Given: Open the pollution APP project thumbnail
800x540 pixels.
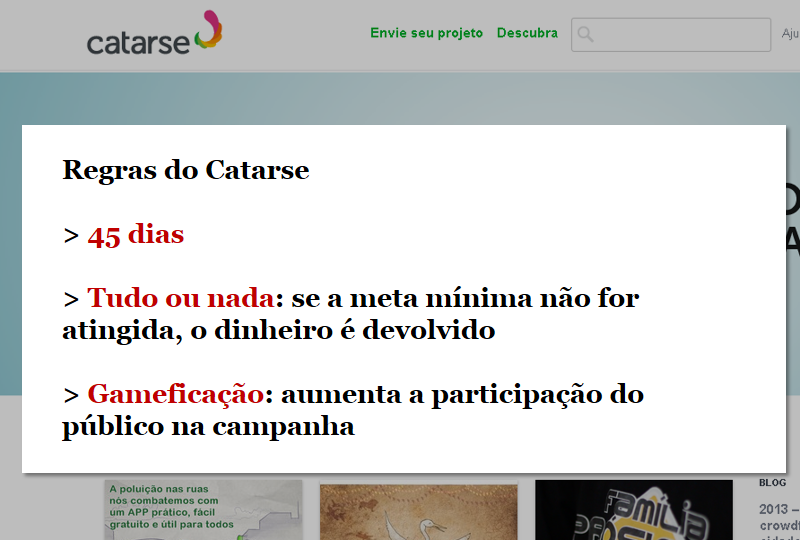Looking at the screenshot, I should click(x=203, y=509).
